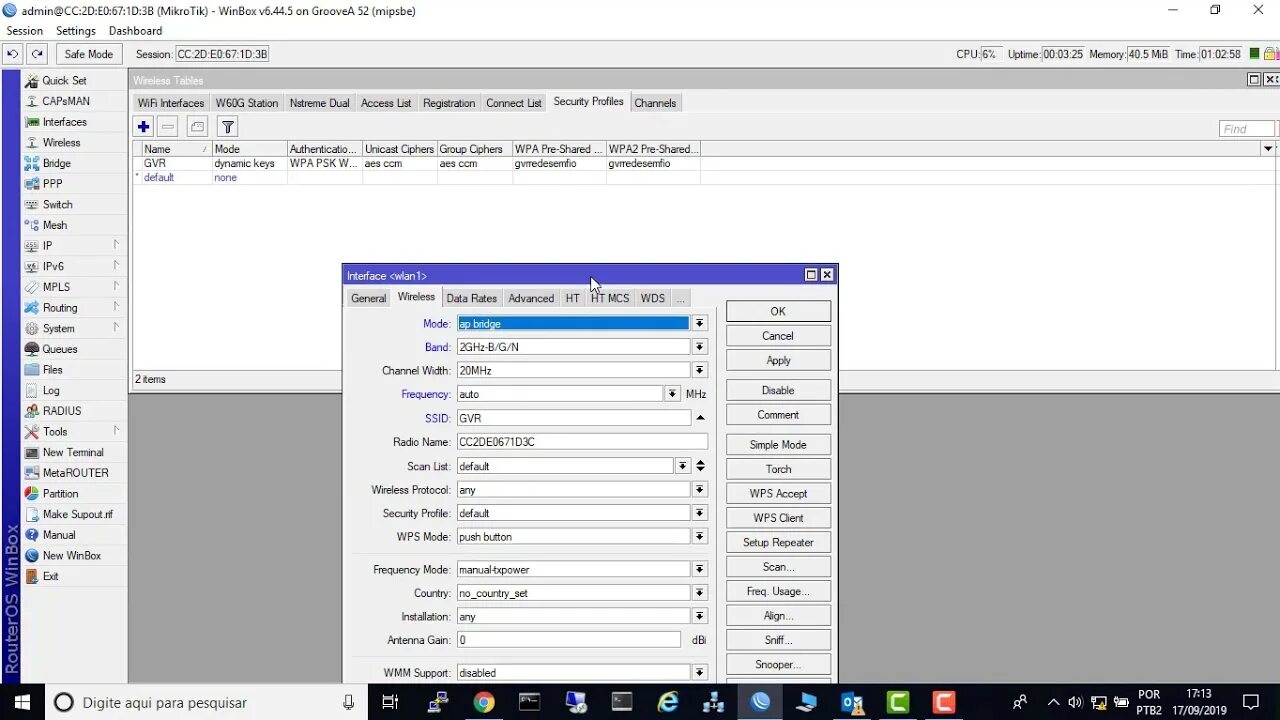
Task: Click Make Supout.rif in sidebar
Action: tap(77, 514)
